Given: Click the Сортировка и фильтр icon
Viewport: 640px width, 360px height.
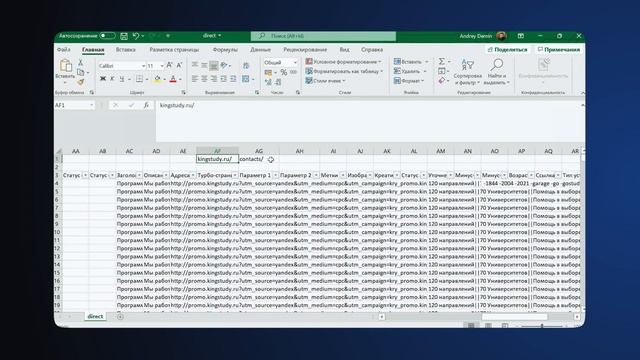Looking at the screenshot, I should pyautogui.click(x=468, y=72).
